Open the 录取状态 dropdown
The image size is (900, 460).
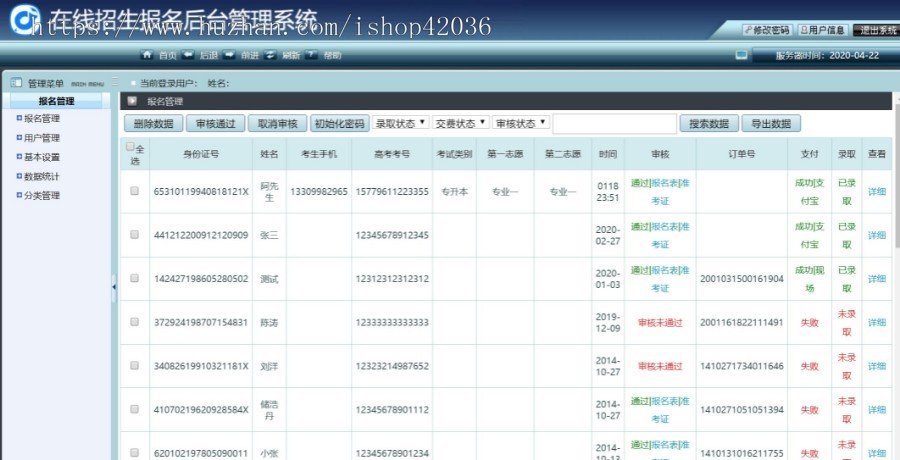tap(400, 123)
